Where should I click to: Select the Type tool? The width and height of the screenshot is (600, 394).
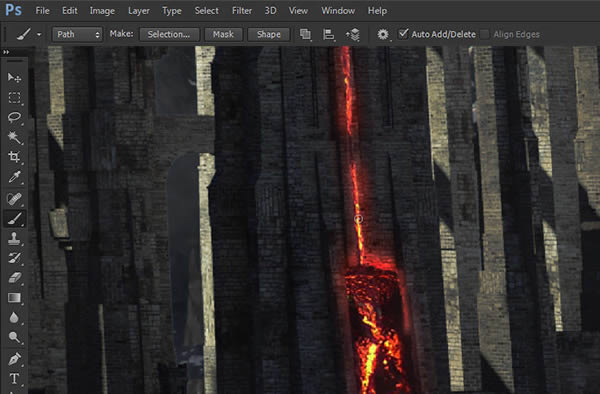tap(14, 379)
